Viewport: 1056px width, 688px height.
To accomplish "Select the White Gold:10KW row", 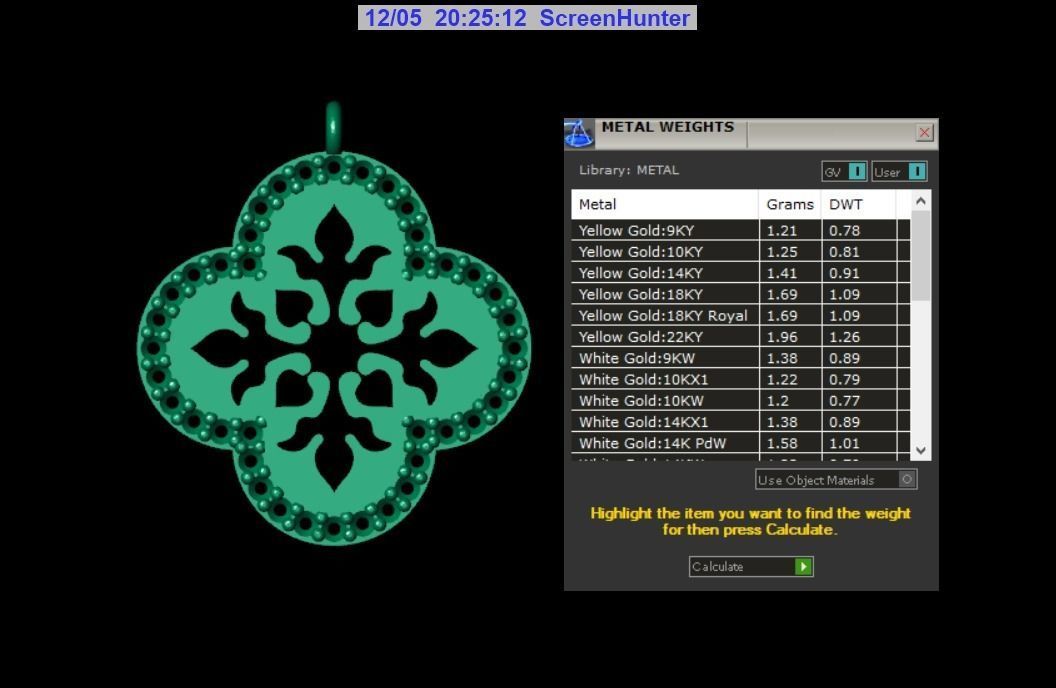I will (x=741, y=401).
